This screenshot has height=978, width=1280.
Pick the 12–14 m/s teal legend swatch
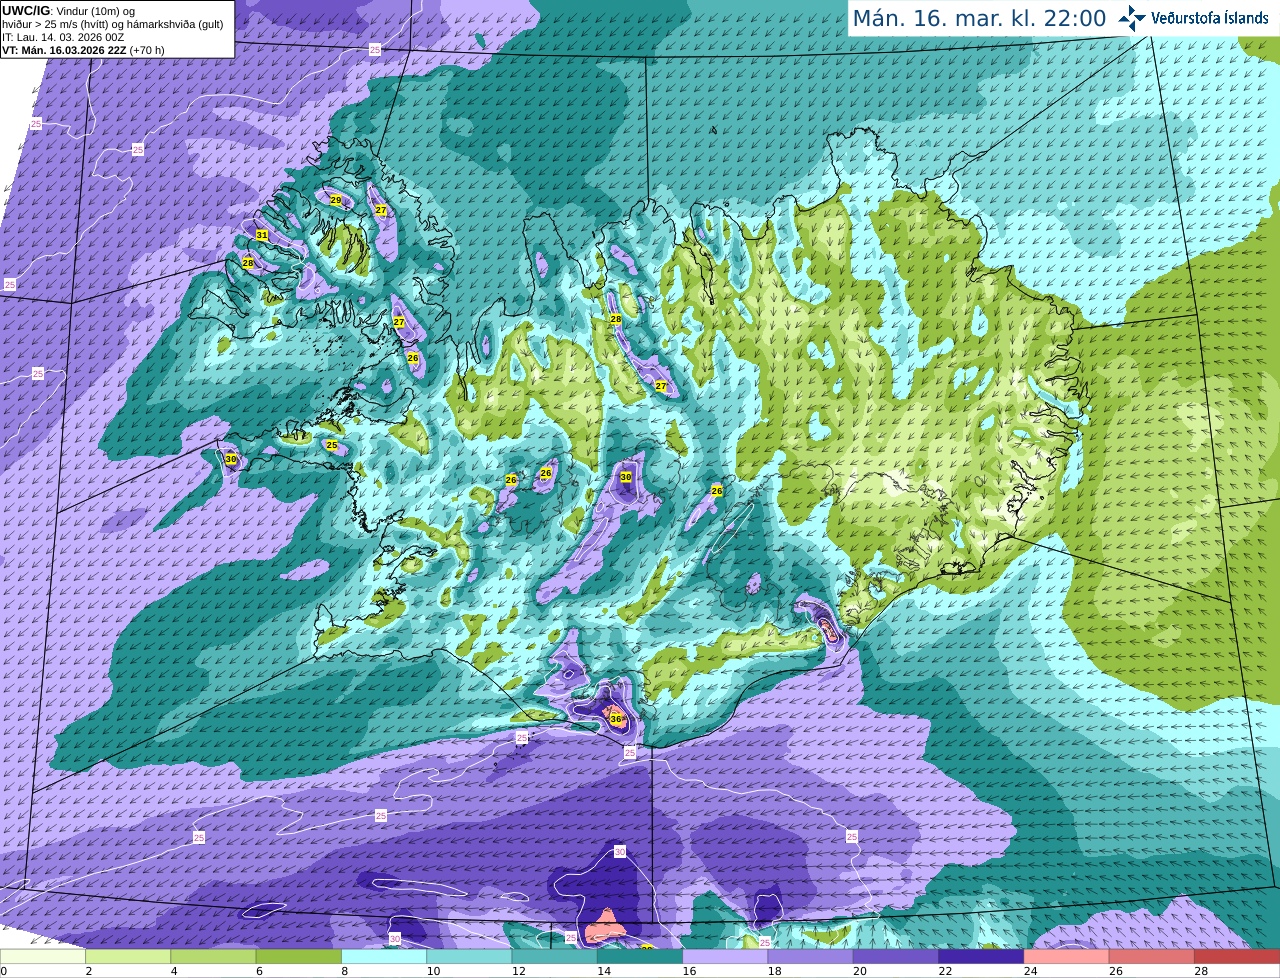click(555, 956)
